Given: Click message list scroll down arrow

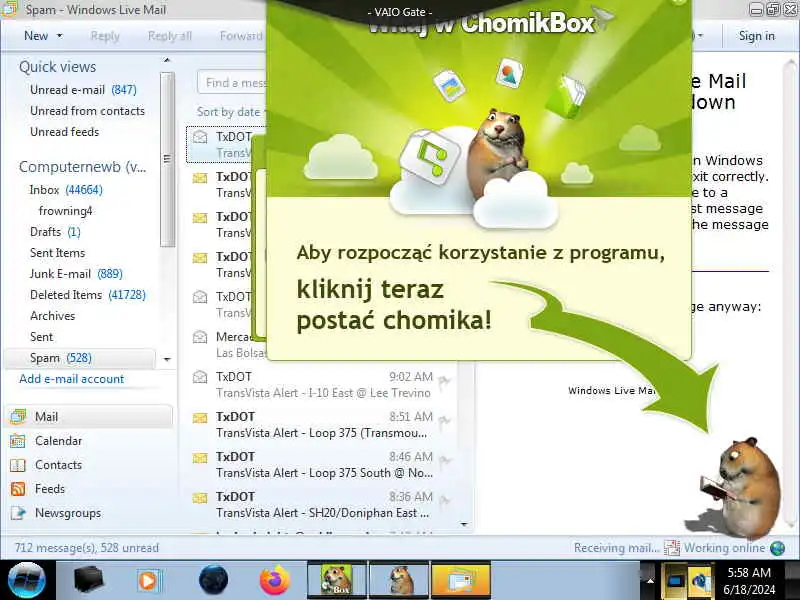Looking at the screenshot, I should (x=464, y=524).
